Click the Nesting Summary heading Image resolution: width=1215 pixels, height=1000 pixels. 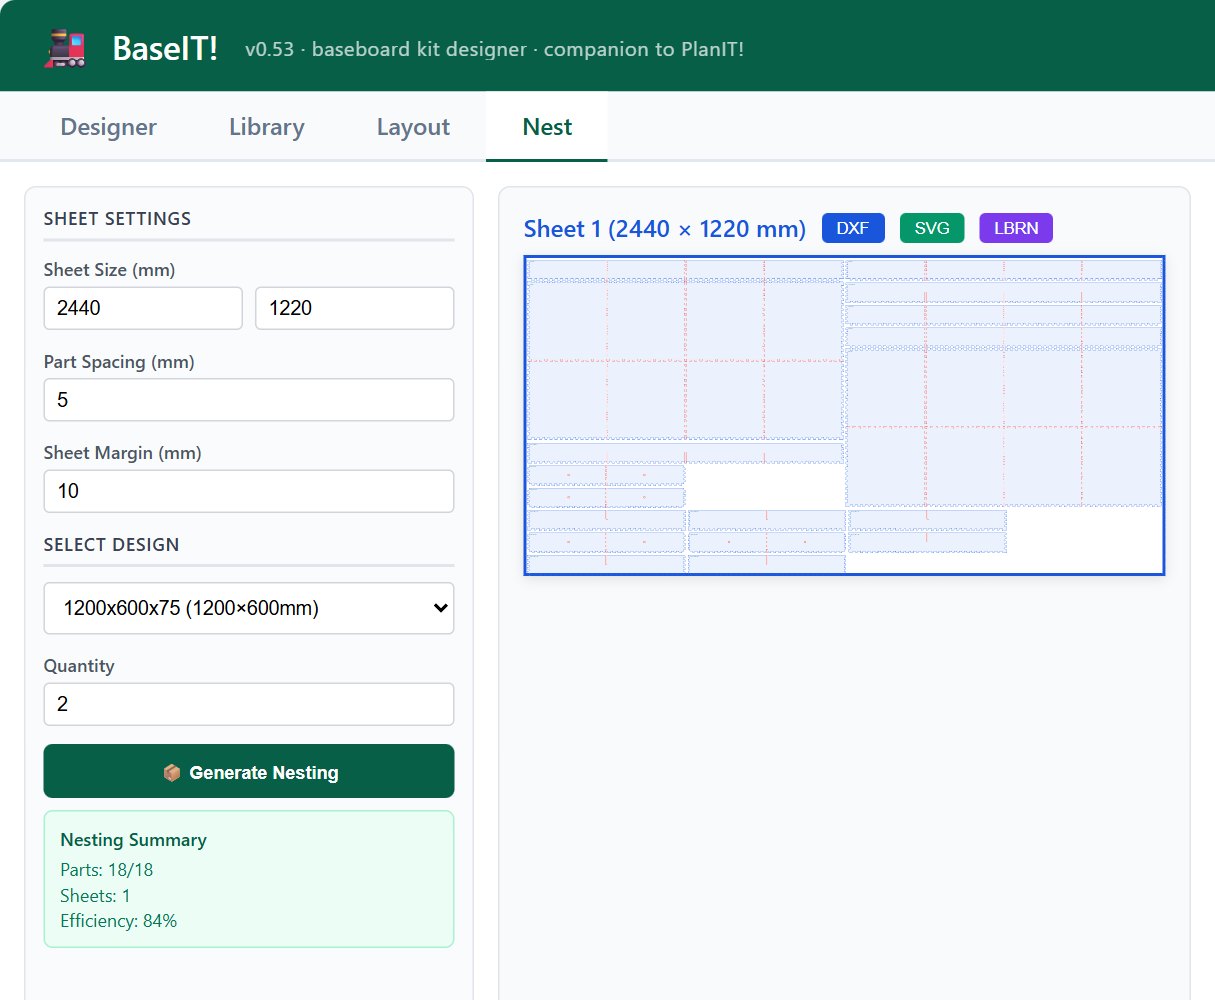point(133,840)
